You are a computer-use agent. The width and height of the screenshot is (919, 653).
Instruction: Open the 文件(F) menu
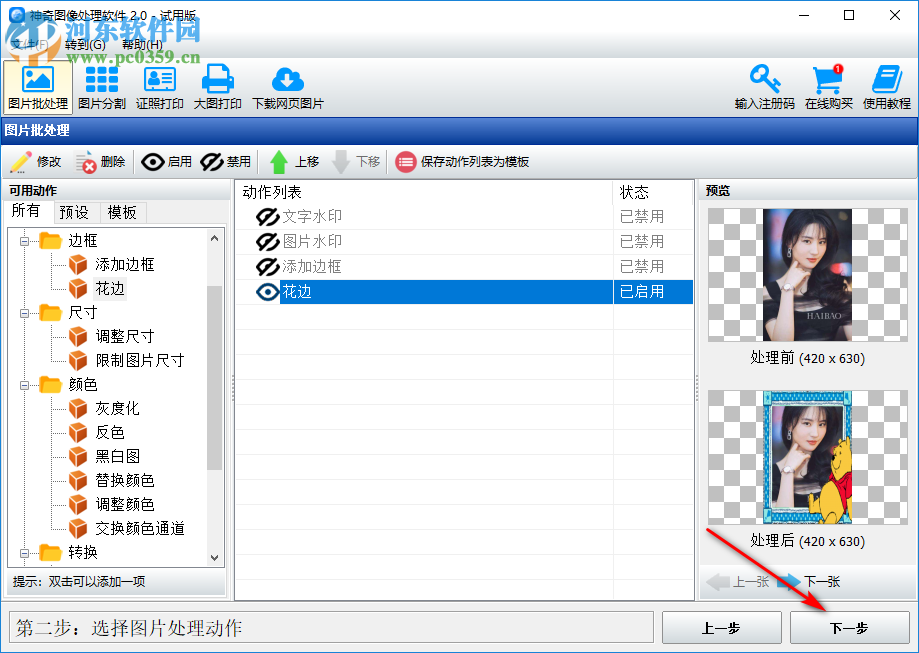tap(29, 45)
